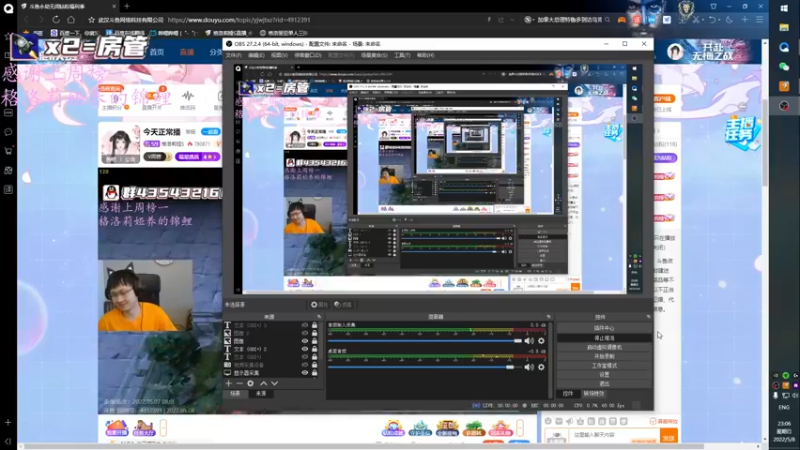Image resolution: width=800 pixels, height=450 pixels.
Task: Click the OBS icon in taskbar
Action: [784, 106]
